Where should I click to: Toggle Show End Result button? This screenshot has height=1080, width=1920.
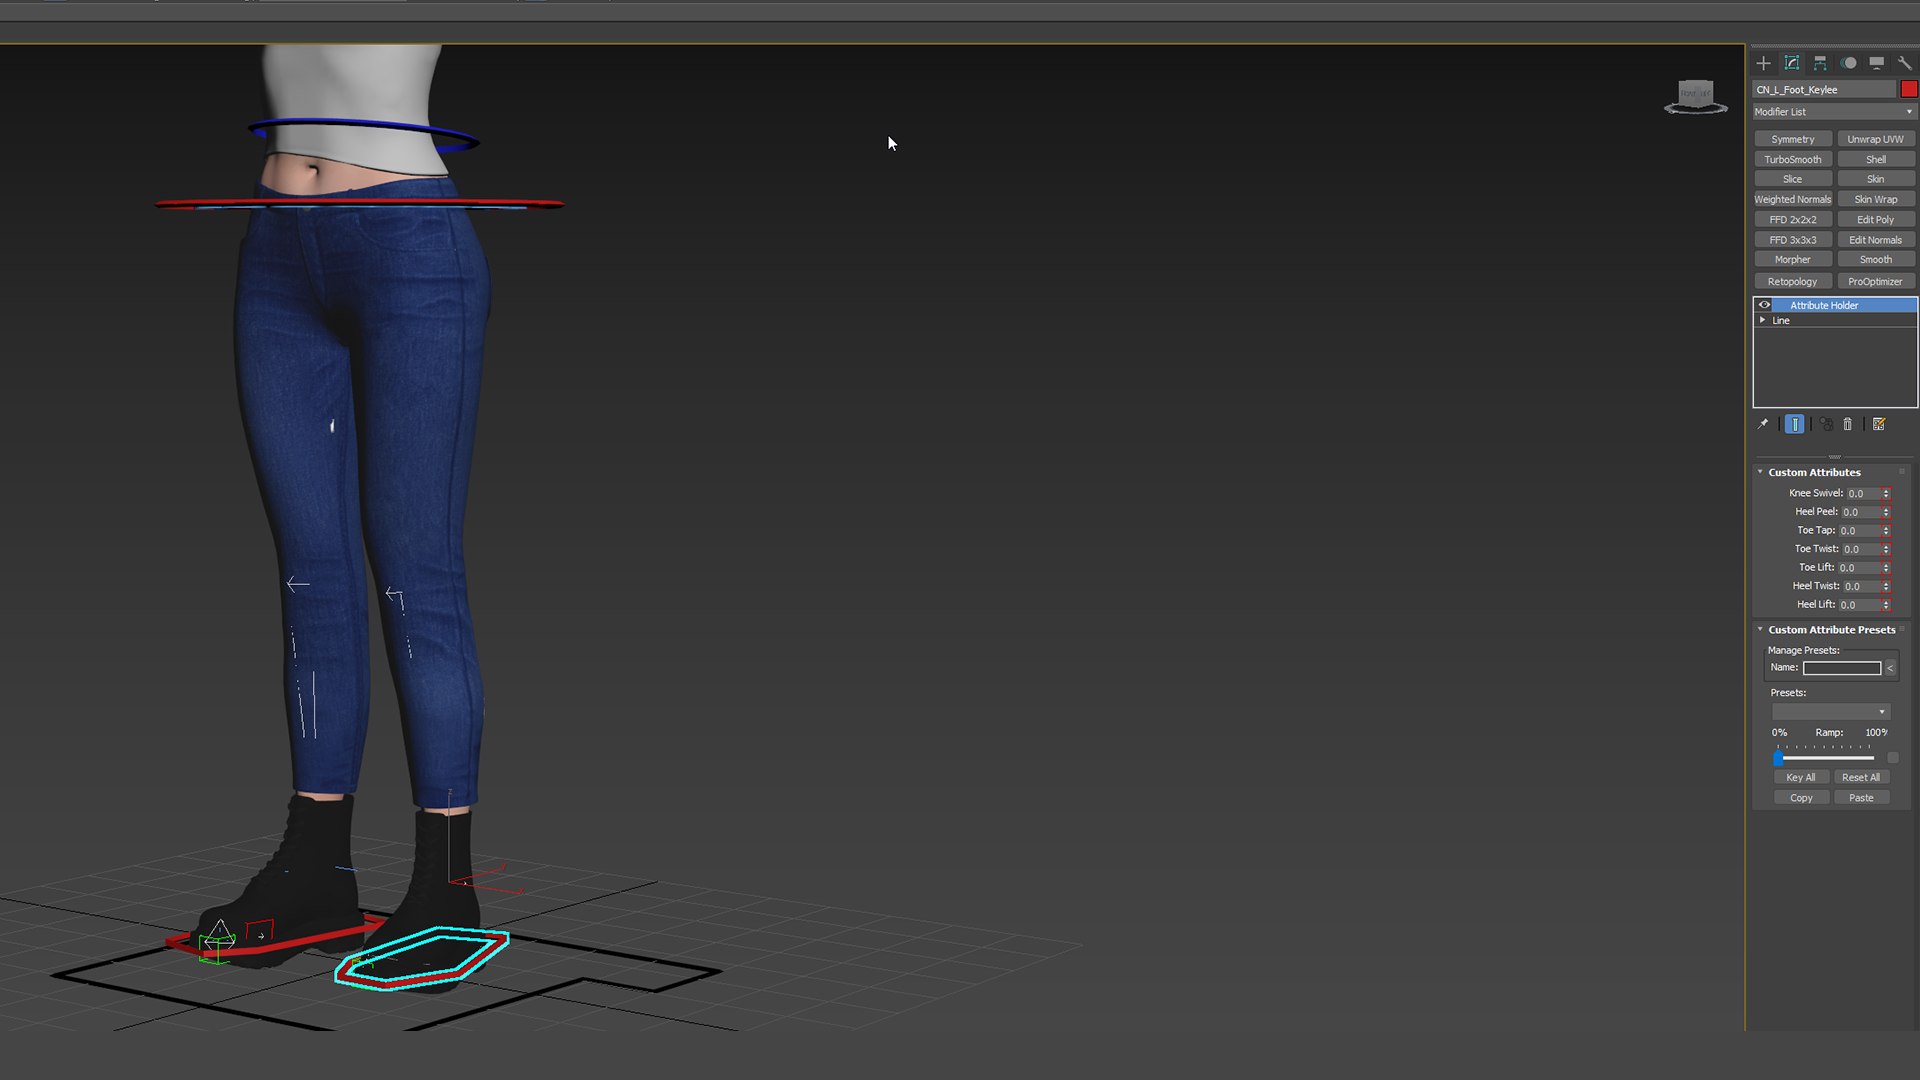(x=1795, y=424)
